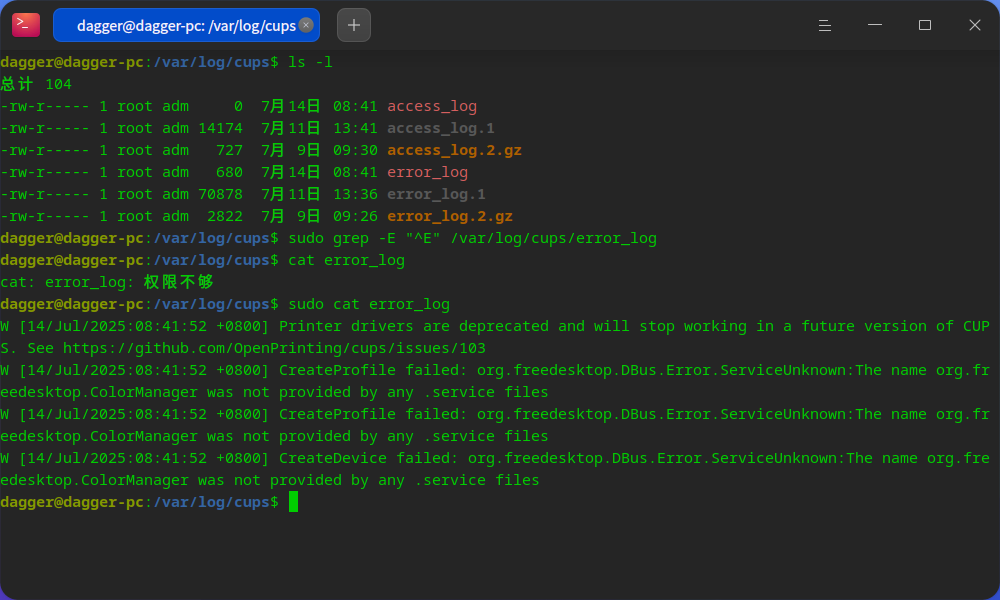Click the terminal app icon in title bar
Screen dimensions: 1000x600
pyautogui.click(x=26, y=25)
